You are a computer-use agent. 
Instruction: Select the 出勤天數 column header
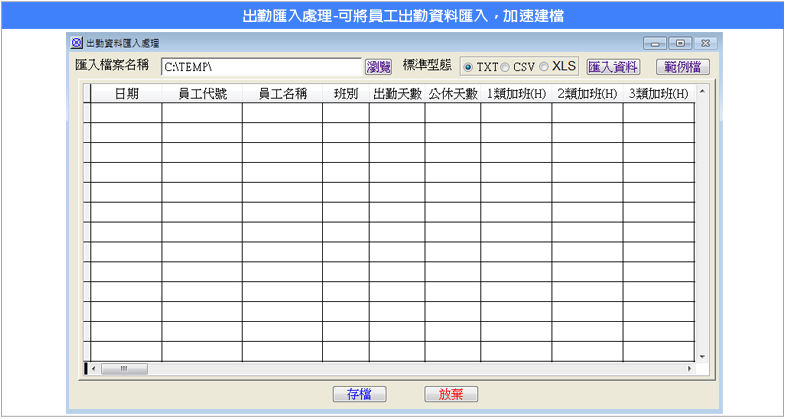pos(396,94)
